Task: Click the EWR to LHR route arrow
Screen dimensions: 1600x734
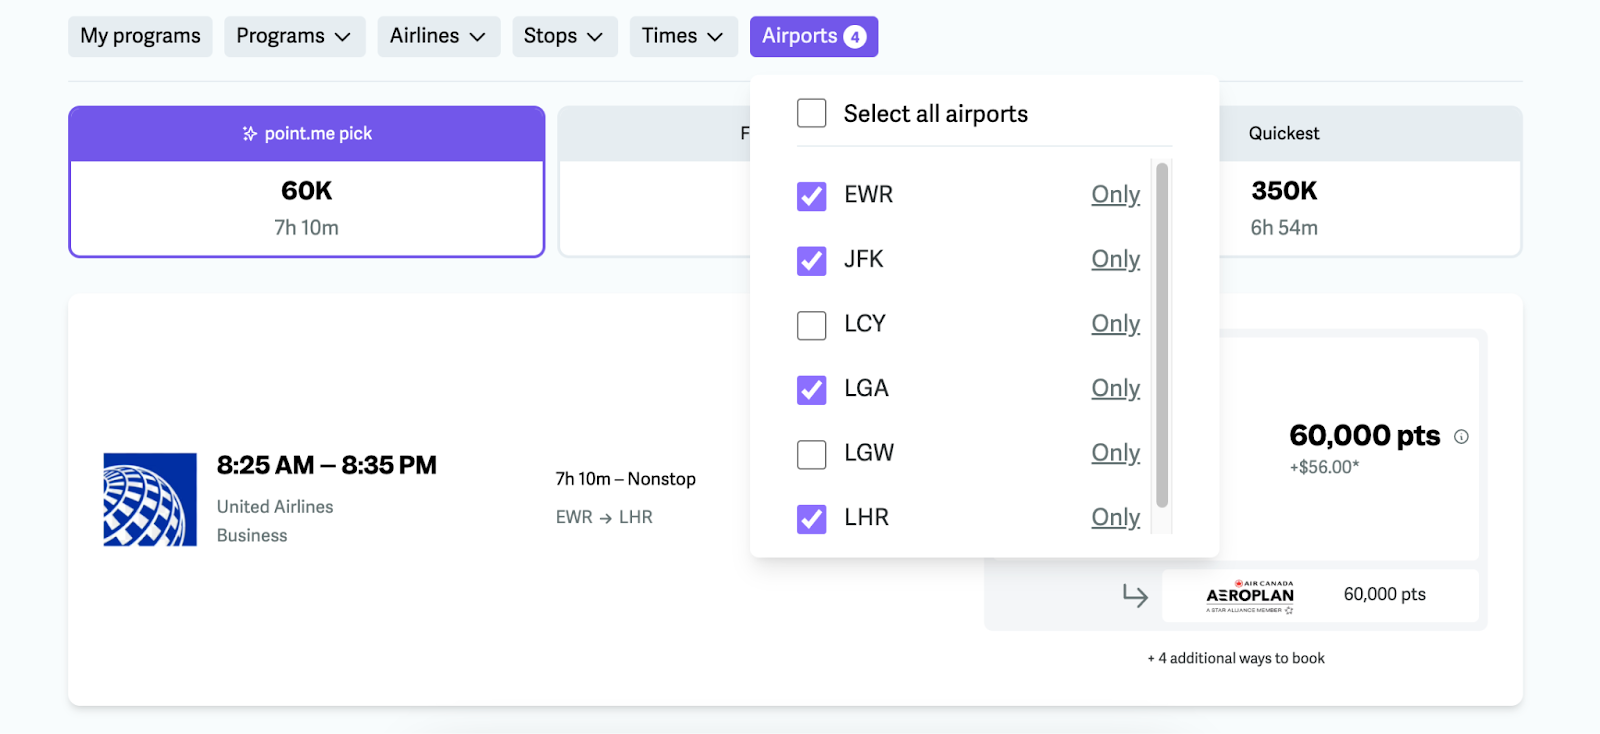Action: [606, 518]
